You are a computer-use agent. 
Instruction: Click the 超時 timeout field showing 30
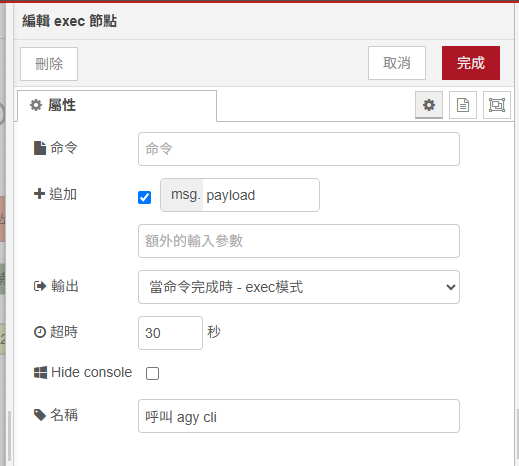[170, 333]
